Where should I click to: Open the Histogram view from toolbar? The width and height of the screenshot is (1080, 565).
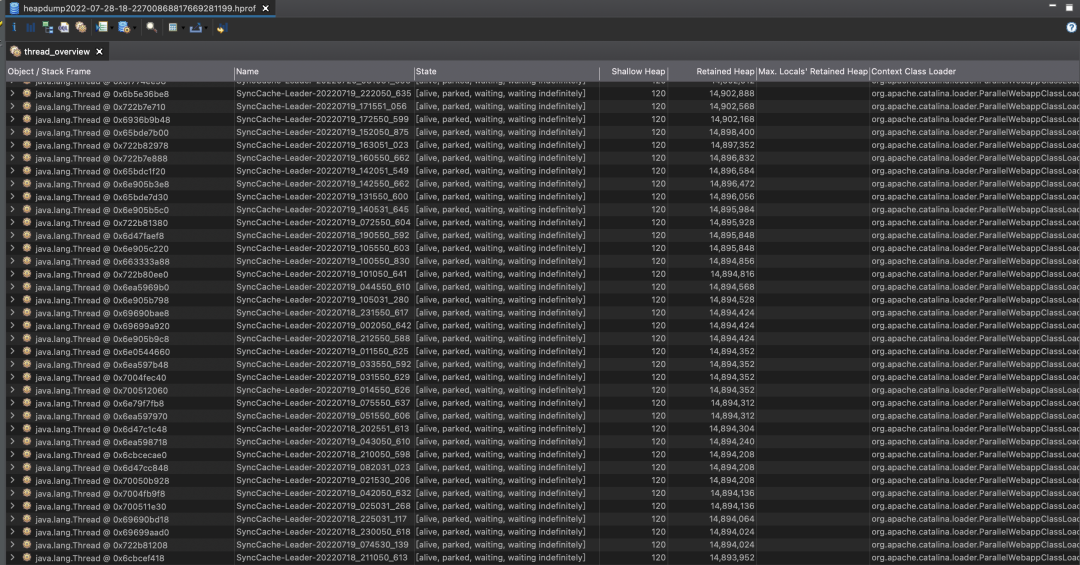click(x=30, y=28)
